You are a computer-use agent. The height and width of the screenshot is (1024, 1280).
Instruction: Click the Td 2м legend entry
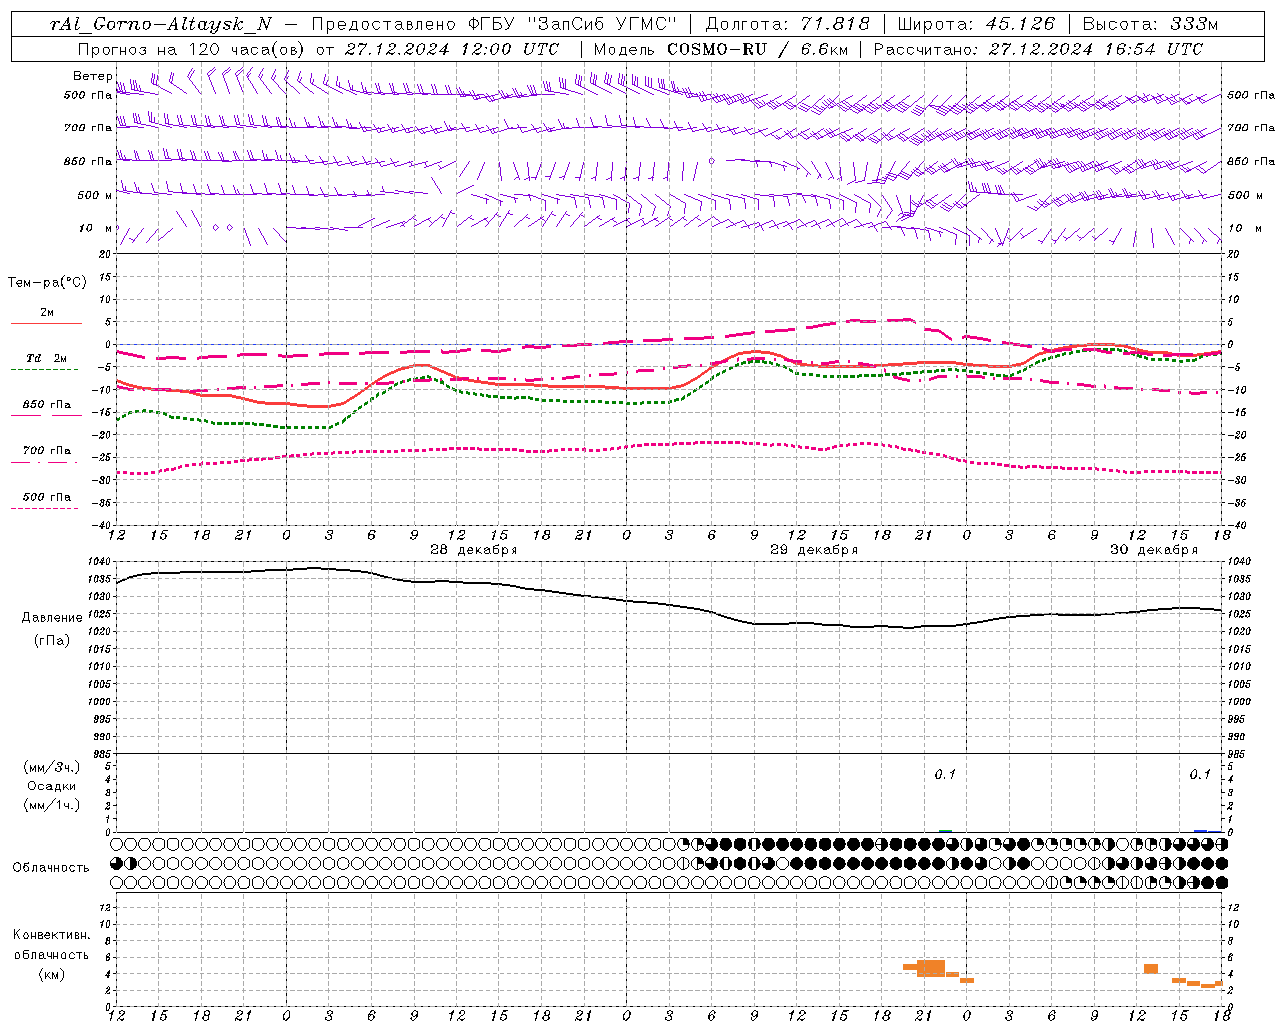click(x=46, y=358)
